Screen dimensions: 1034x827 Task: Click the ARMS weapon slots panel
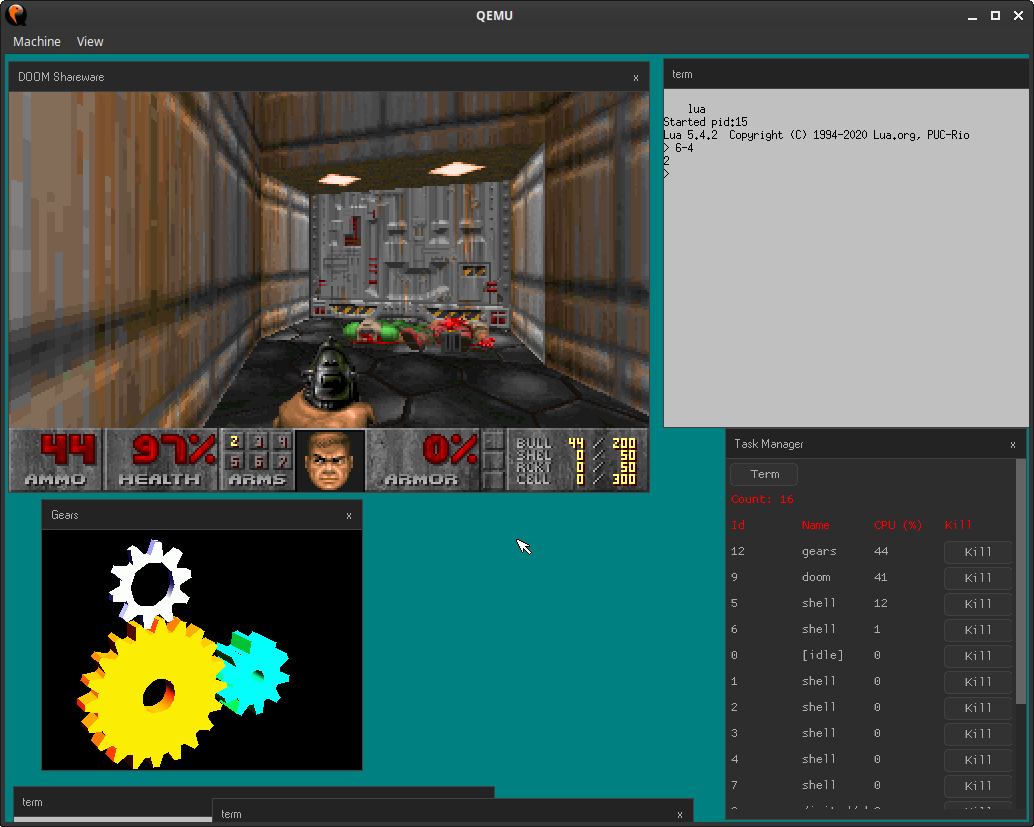click(x=257, y=460)
